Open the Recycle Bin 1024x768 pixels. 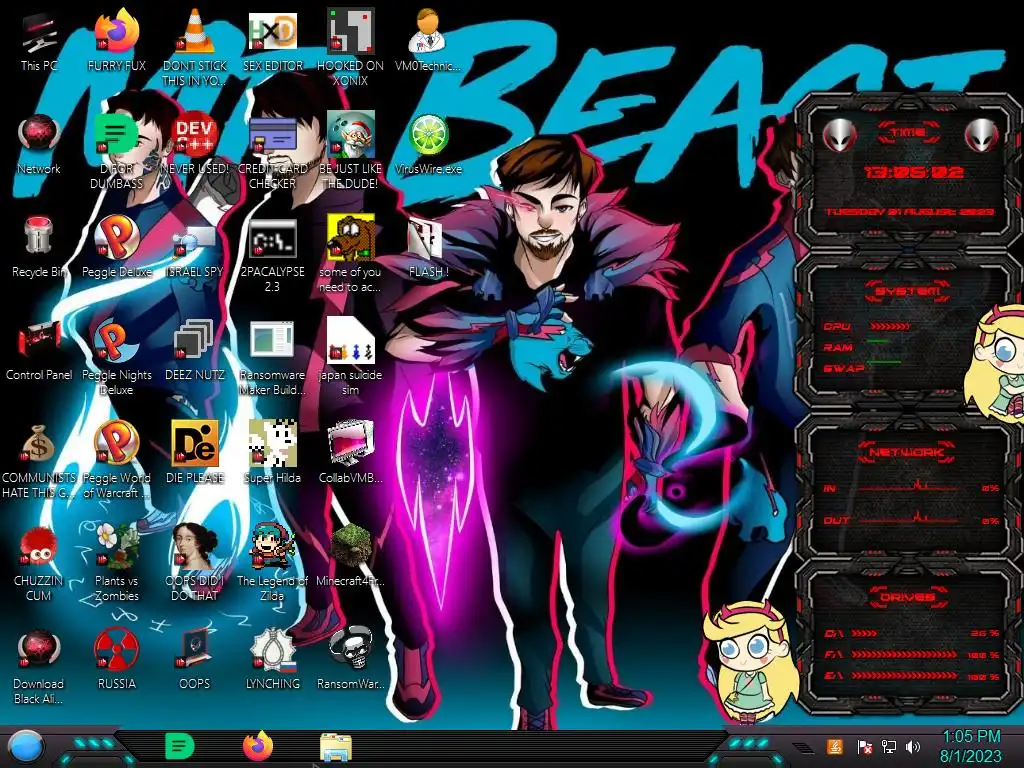point(39,247)
